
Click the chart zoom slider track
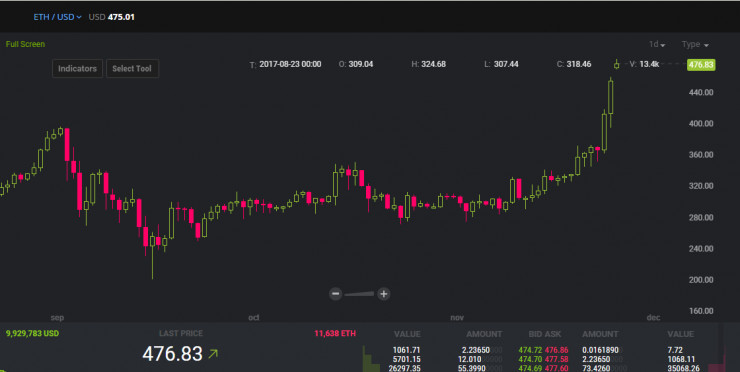[x=360, y=294]
